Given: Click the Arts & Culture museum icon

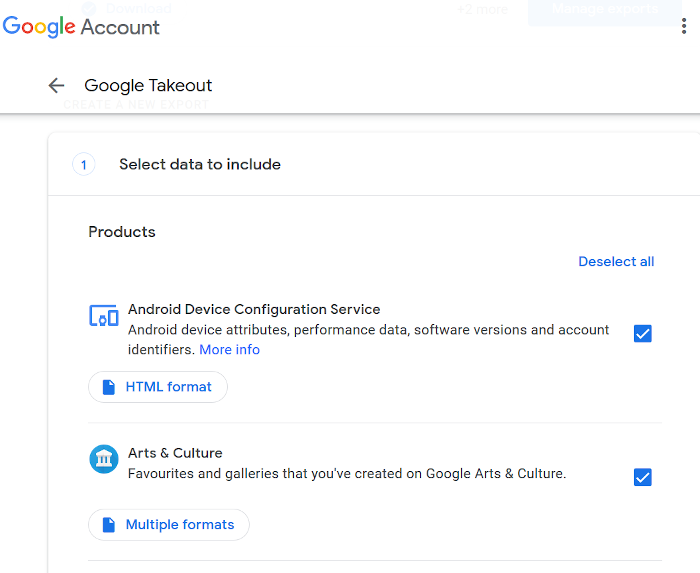Looking at the screenshot, I should (104, 460).
